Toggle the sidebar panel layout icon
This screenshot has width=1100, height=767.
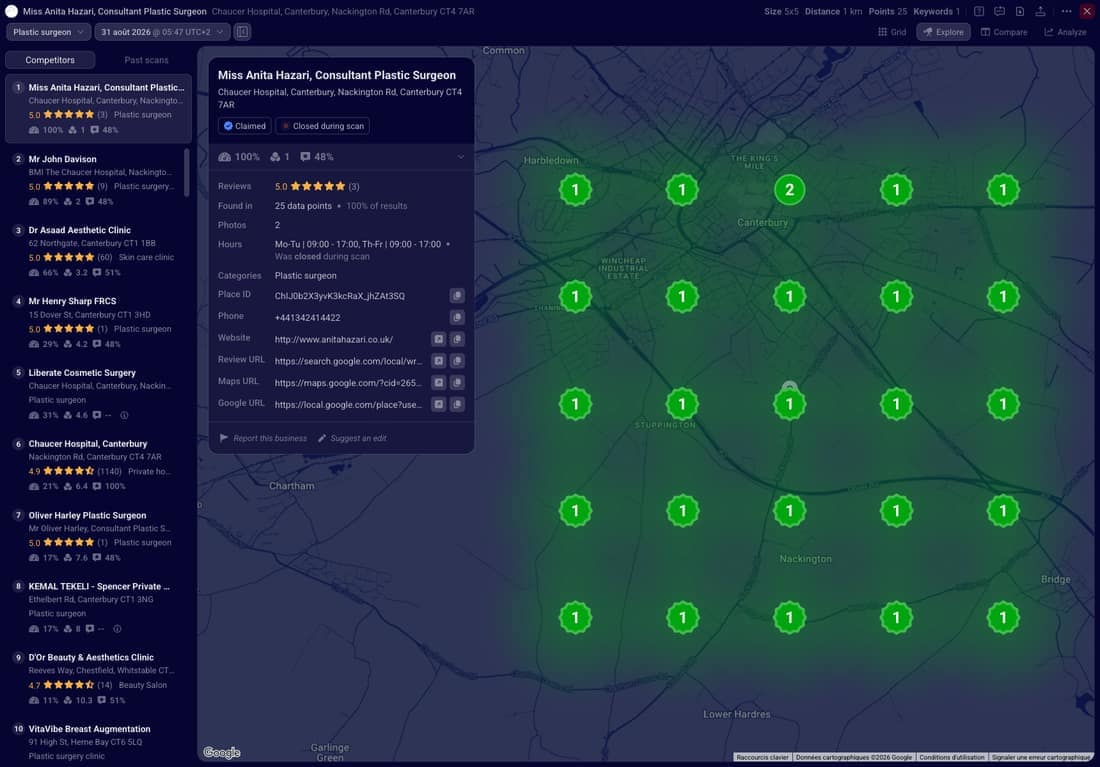242,32
